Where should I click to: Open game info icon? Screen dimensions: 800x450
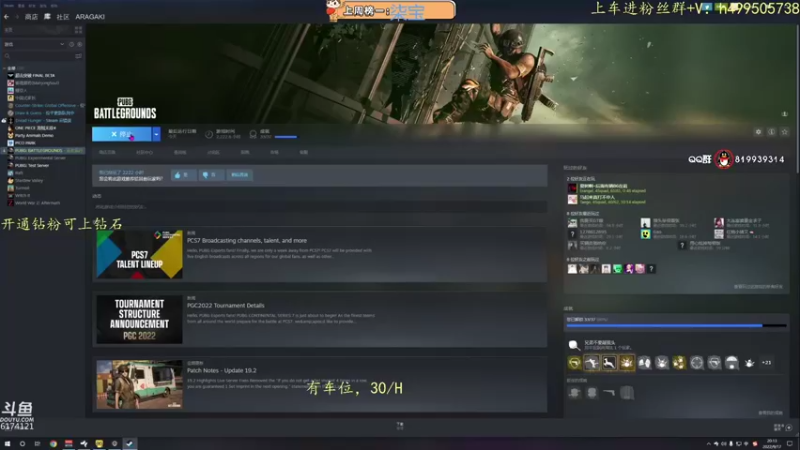tap(771, 132)
